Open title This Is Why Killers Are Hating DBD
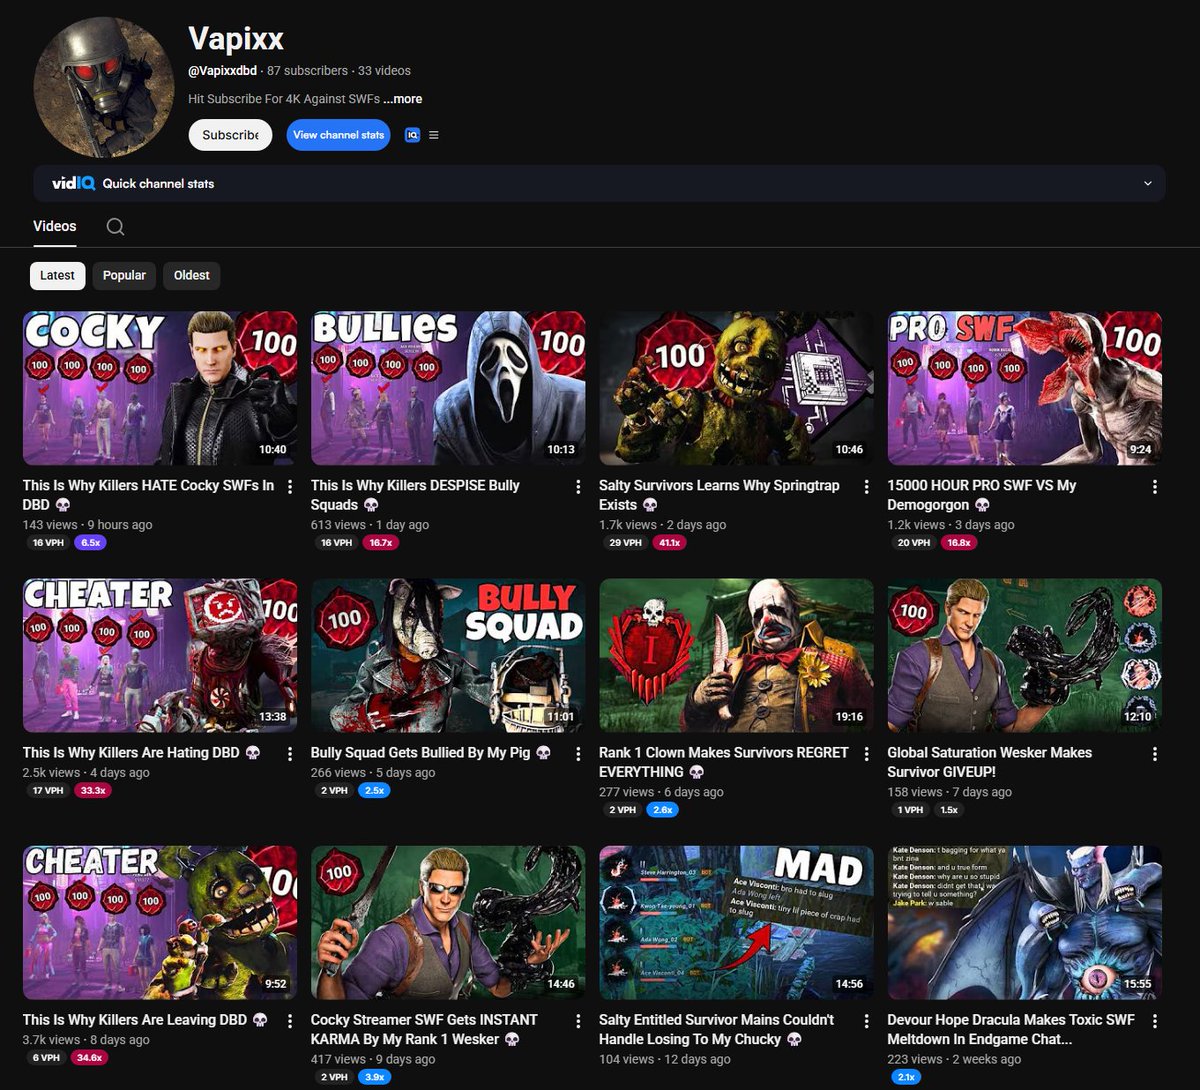 (x=141, y=753)
